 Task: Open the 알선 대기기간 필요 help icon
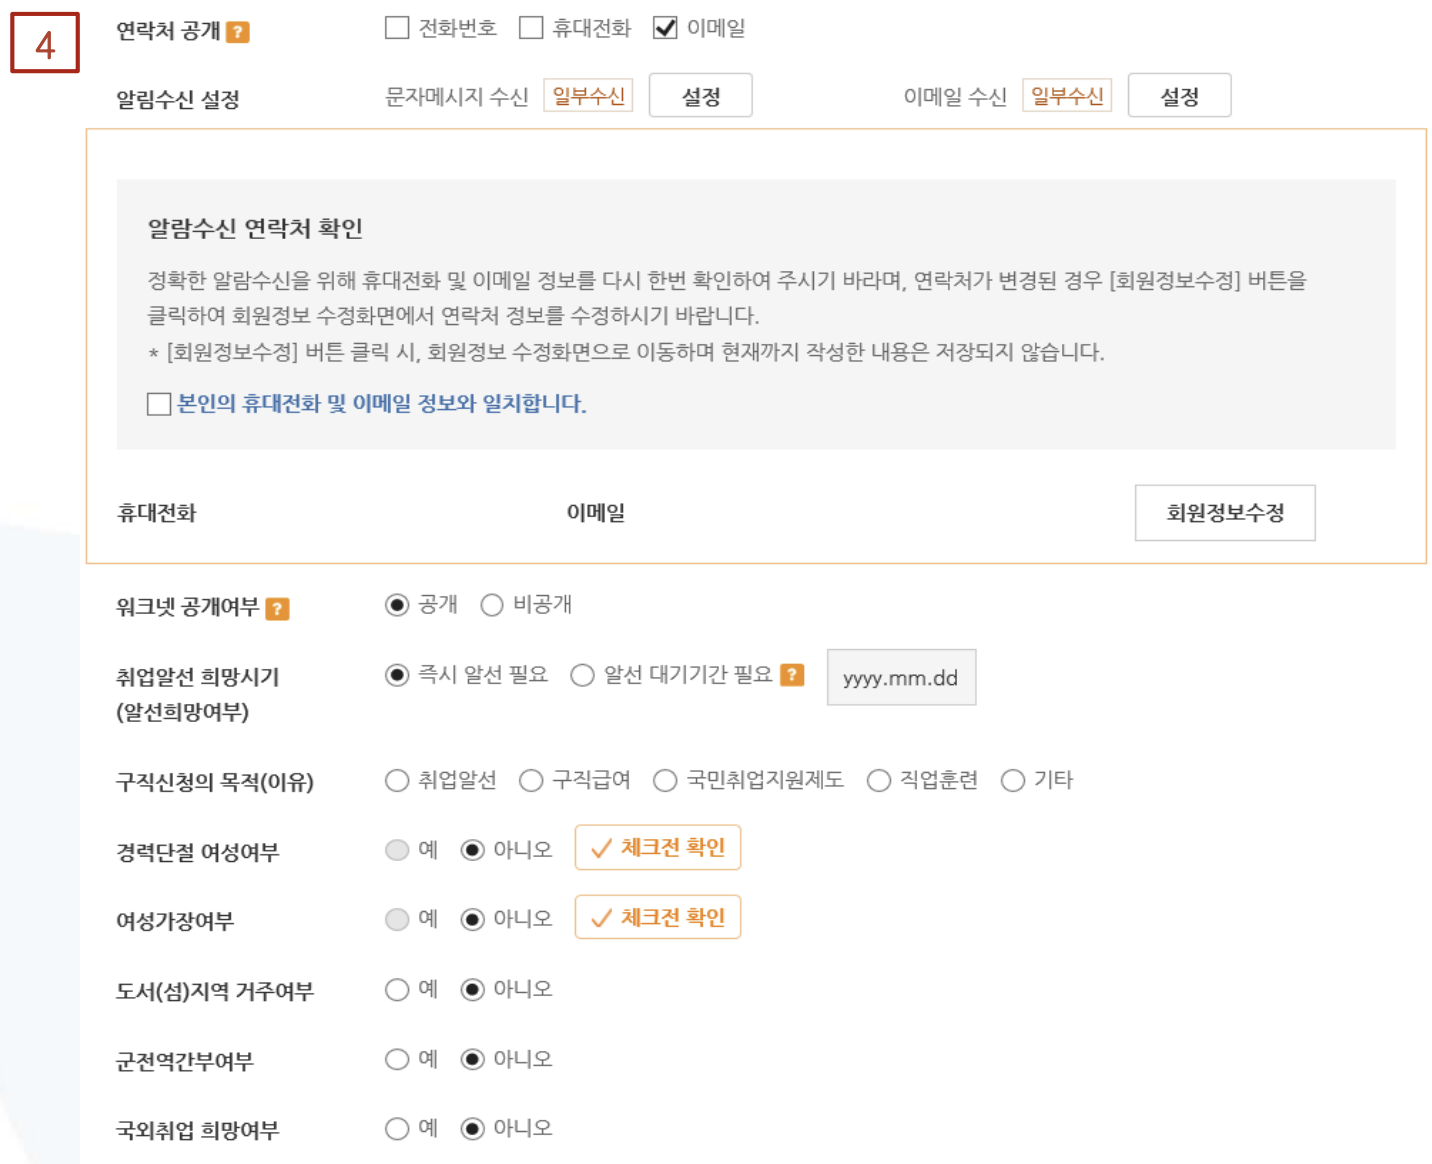pyautogui.click(x=792, y=675)
